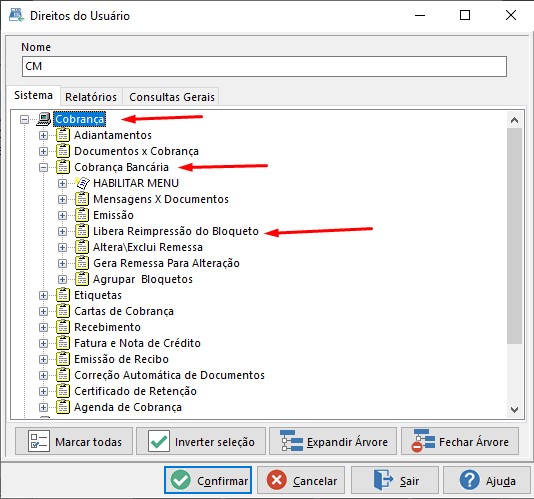Click the Emissão de Recibo clipboard icon

point(63,359)
